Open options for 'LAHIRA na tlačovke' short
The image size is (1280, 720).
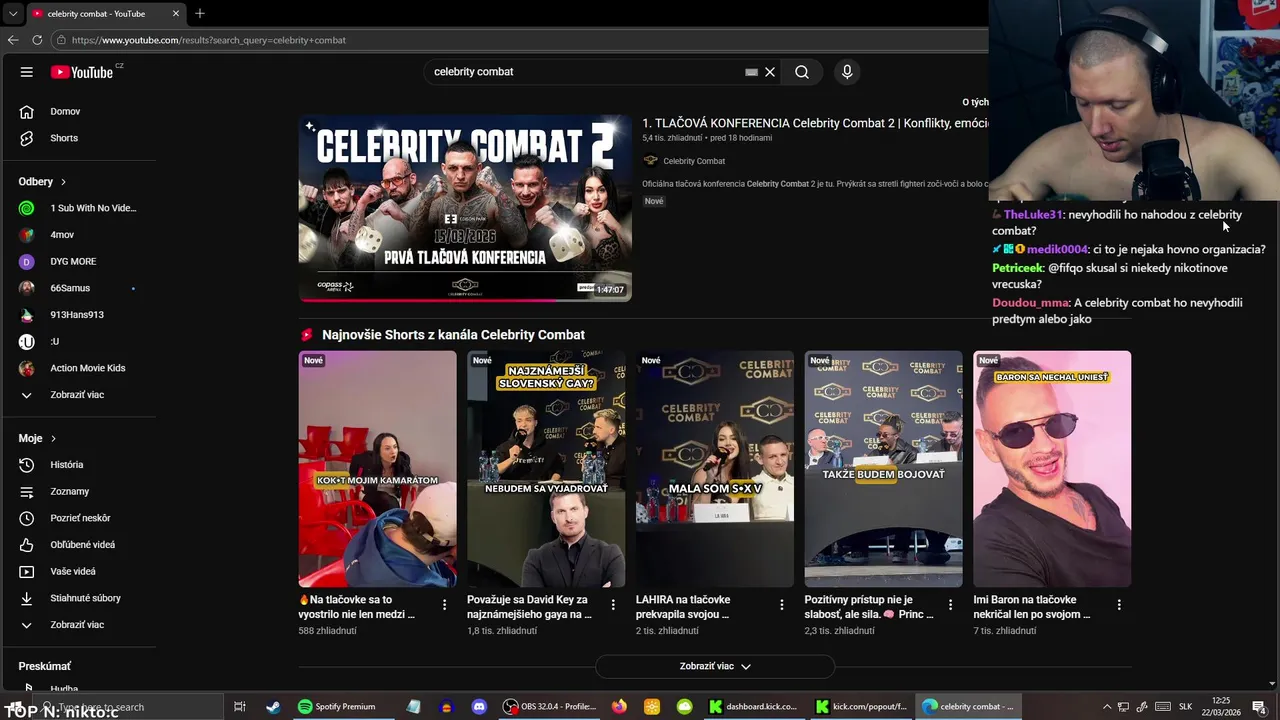[x=782, y=605]
